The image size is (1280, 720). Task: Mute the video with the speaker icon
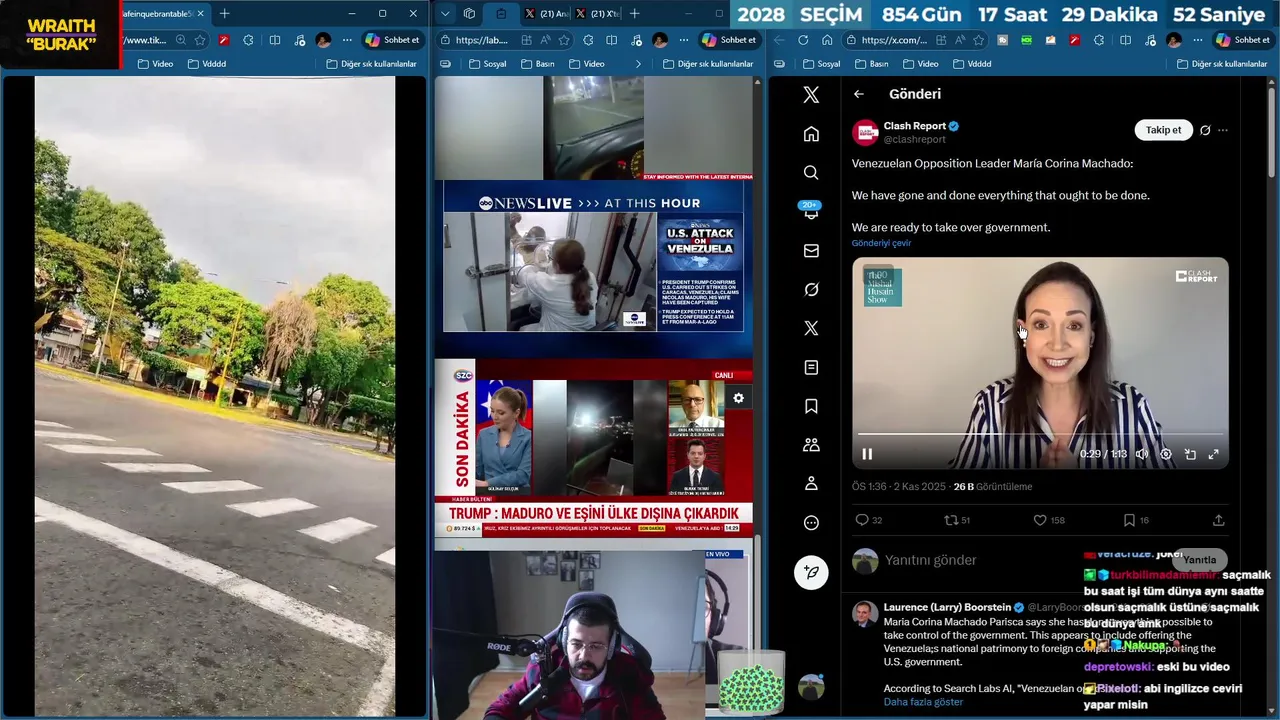1141,454
